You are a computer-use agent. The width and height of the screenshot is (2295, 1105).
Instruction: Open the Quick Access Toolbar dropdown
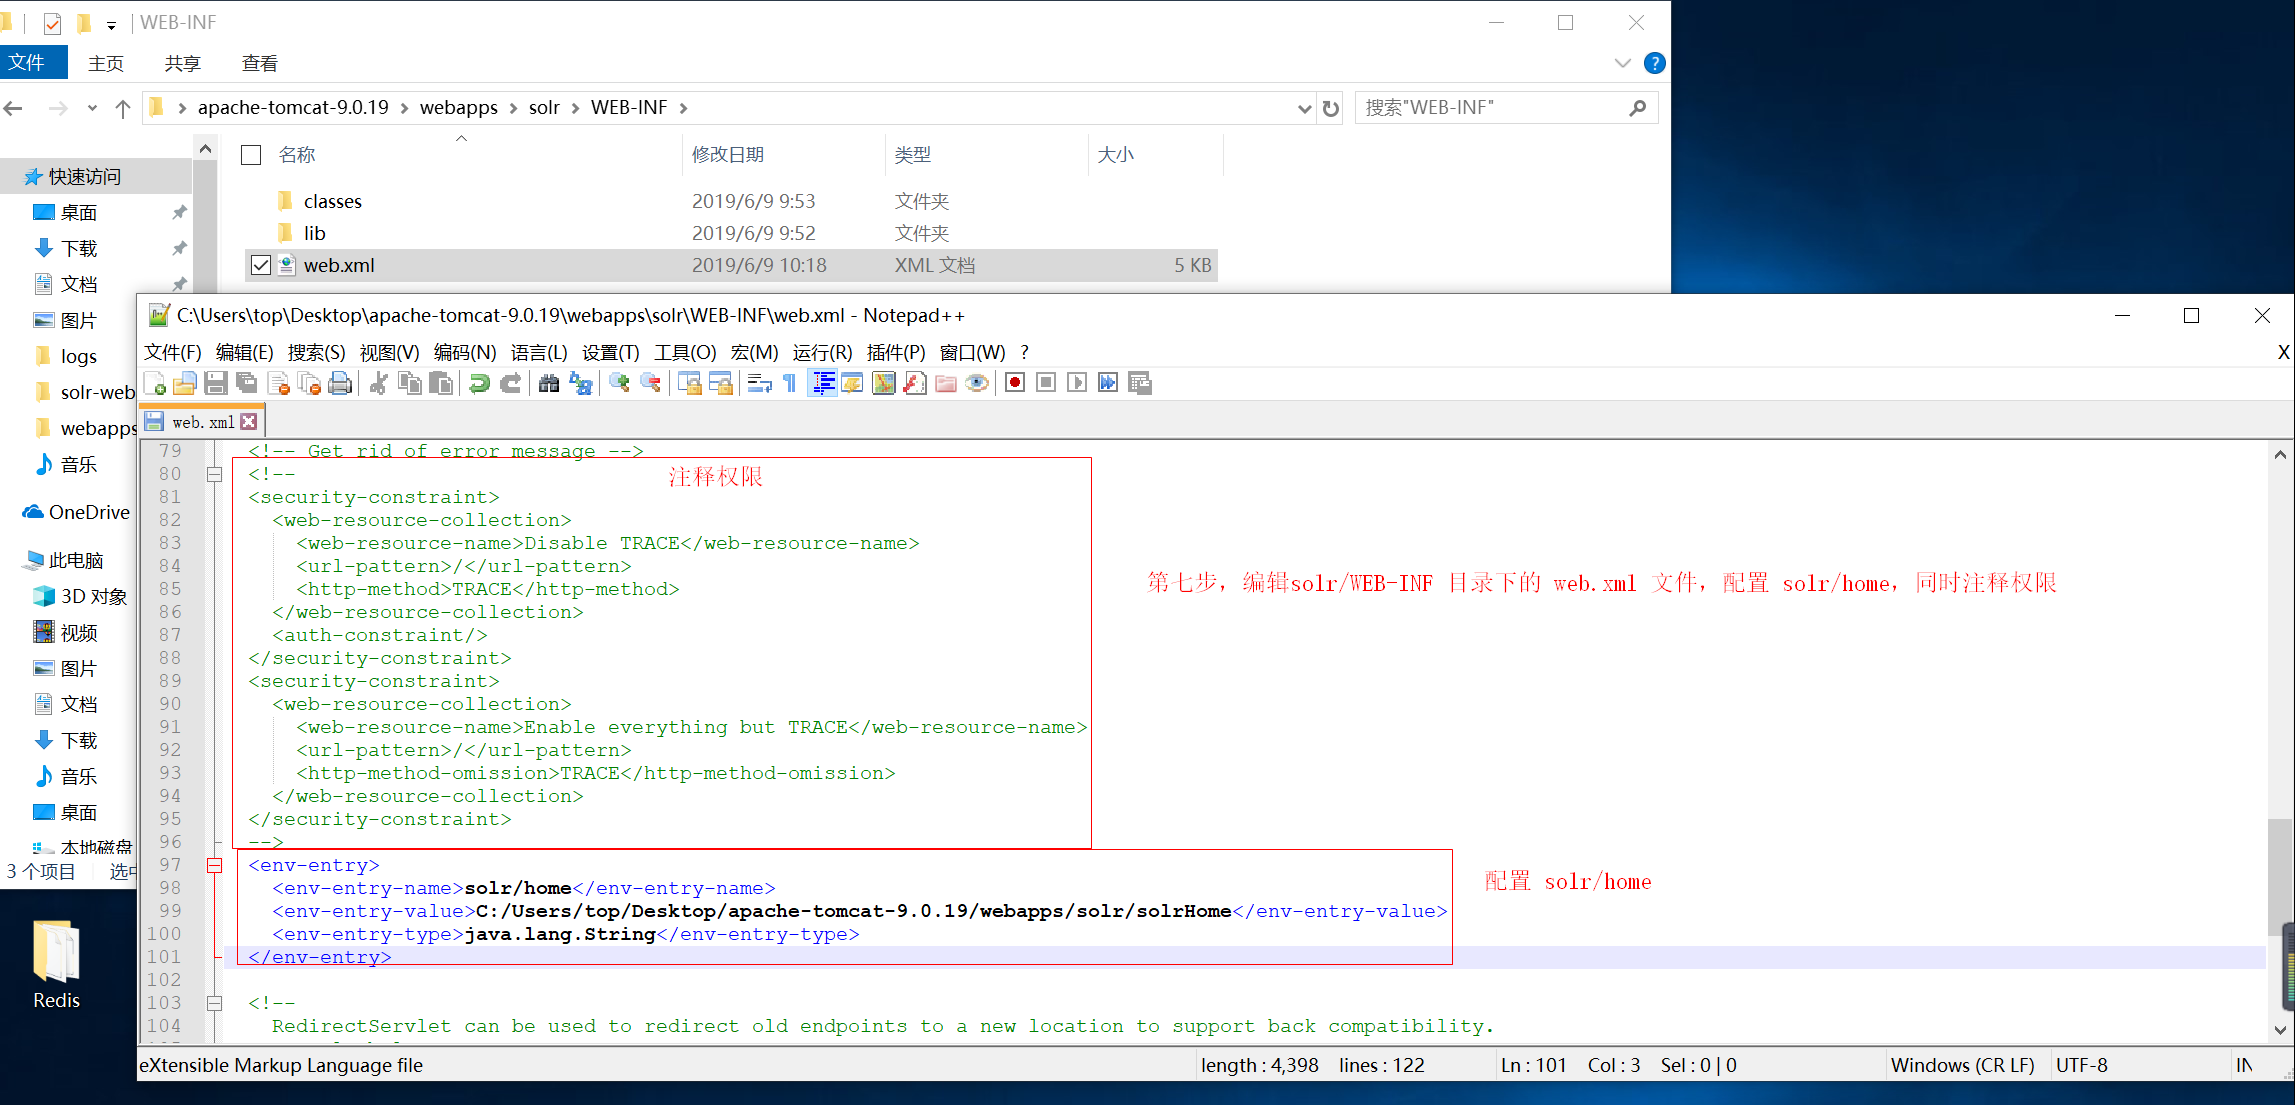click(112, 22)
